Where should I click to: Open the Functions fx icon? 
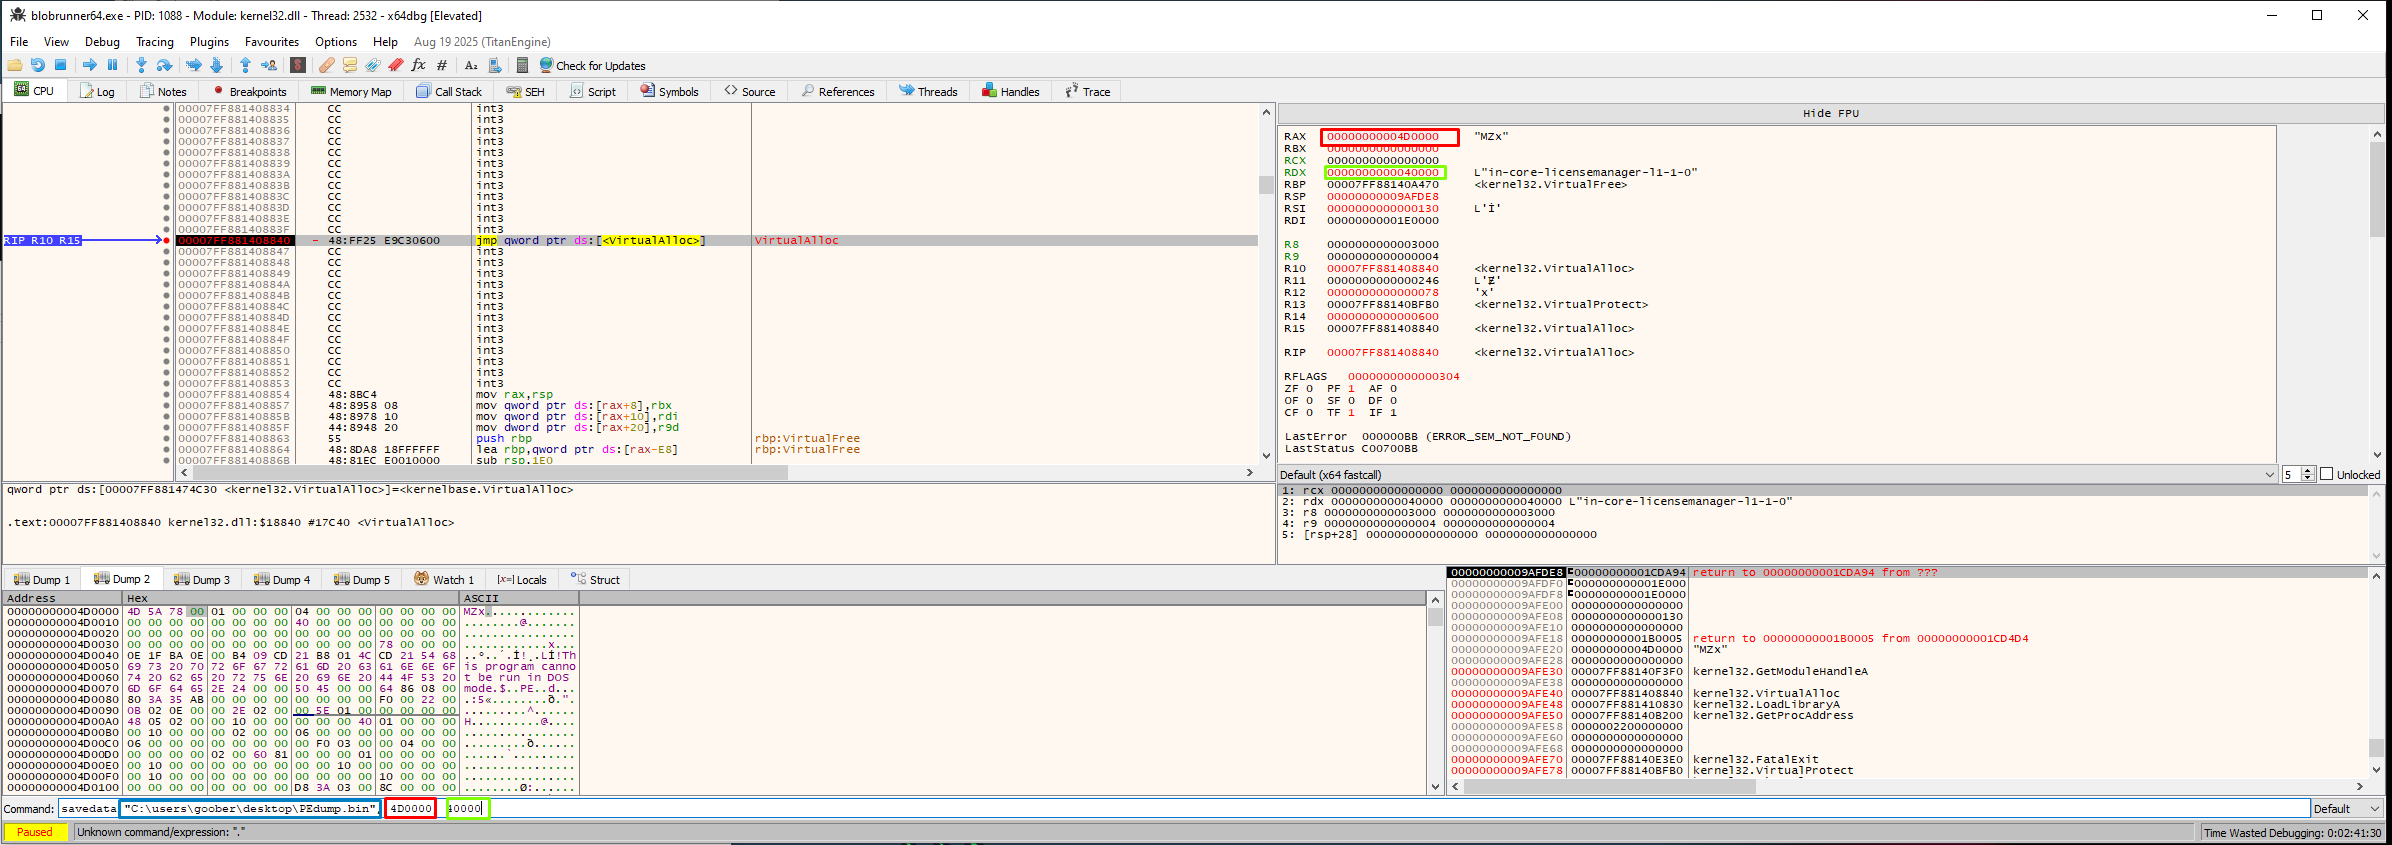pos(419,65)
